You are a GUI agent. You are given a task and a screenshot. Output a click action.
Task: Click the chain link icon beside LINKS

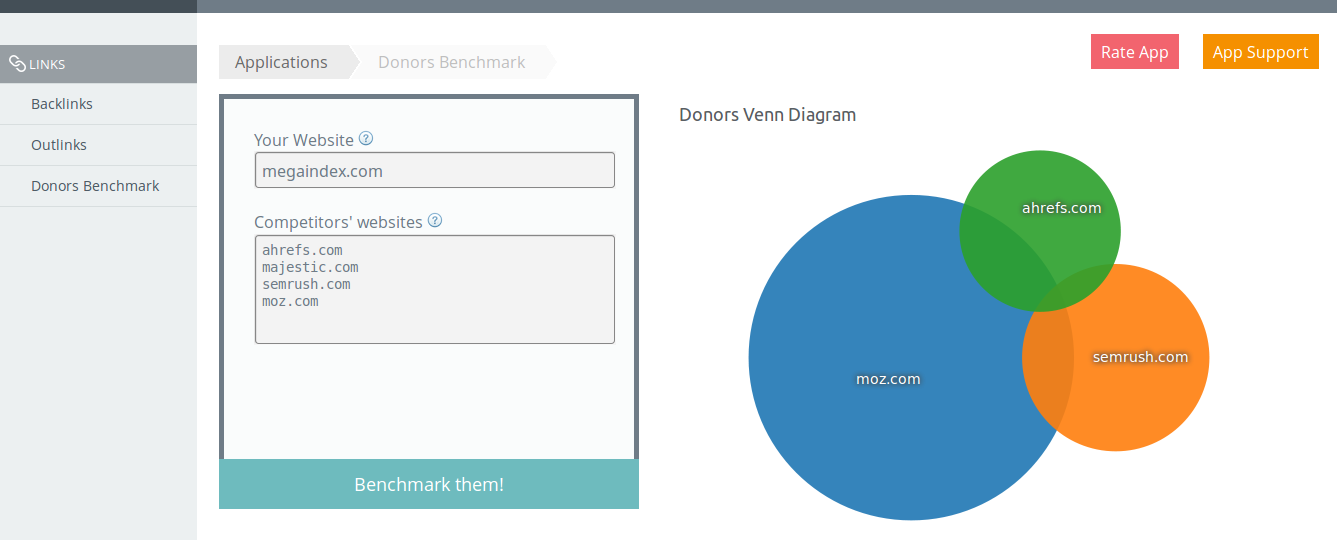[17, 64]
